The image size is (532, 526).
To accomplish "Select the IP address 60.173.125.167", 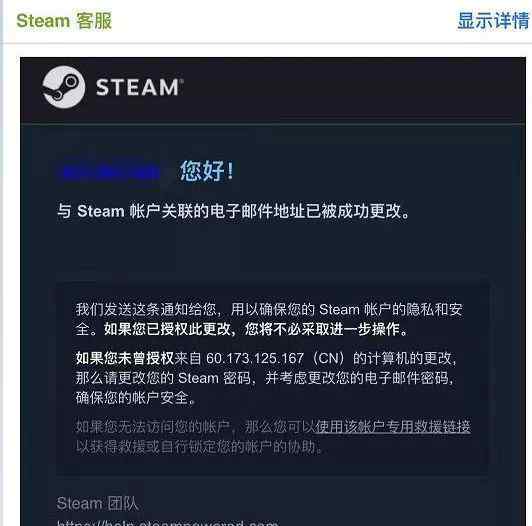I will [254, 358].
